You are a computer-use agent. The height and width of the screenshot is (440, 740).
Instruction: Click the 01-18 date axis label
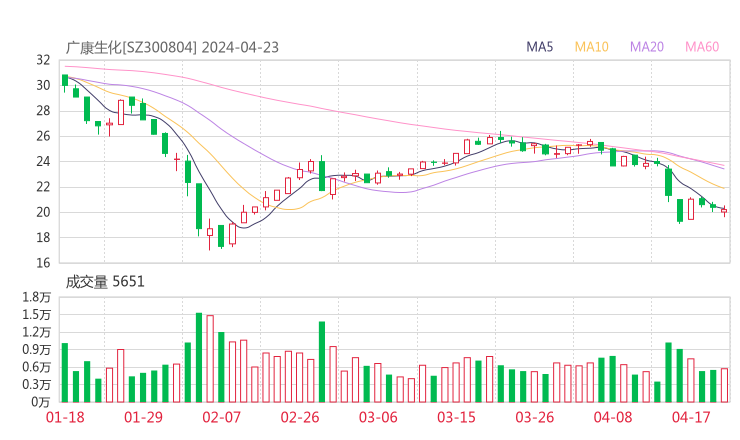pyautogui.click(x=65, y=417)
